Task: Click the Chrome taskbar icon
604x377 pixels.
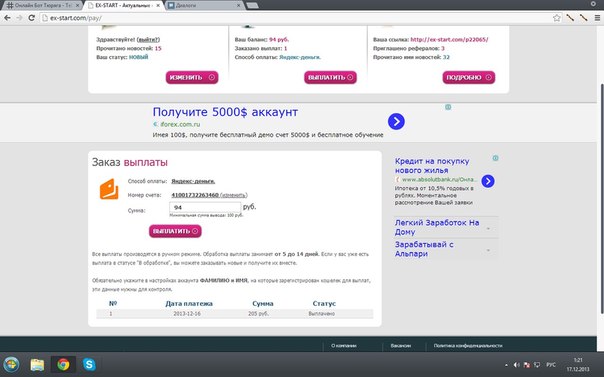Action: (x=63, y=364)
